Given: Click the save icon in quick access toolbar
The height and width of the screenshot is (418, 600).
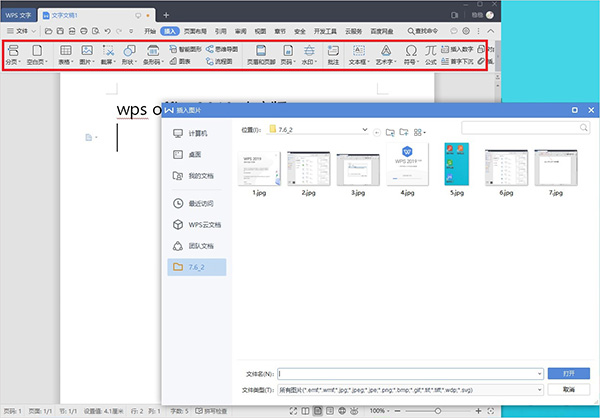Looking at the screenshot, I should (60, 31).
